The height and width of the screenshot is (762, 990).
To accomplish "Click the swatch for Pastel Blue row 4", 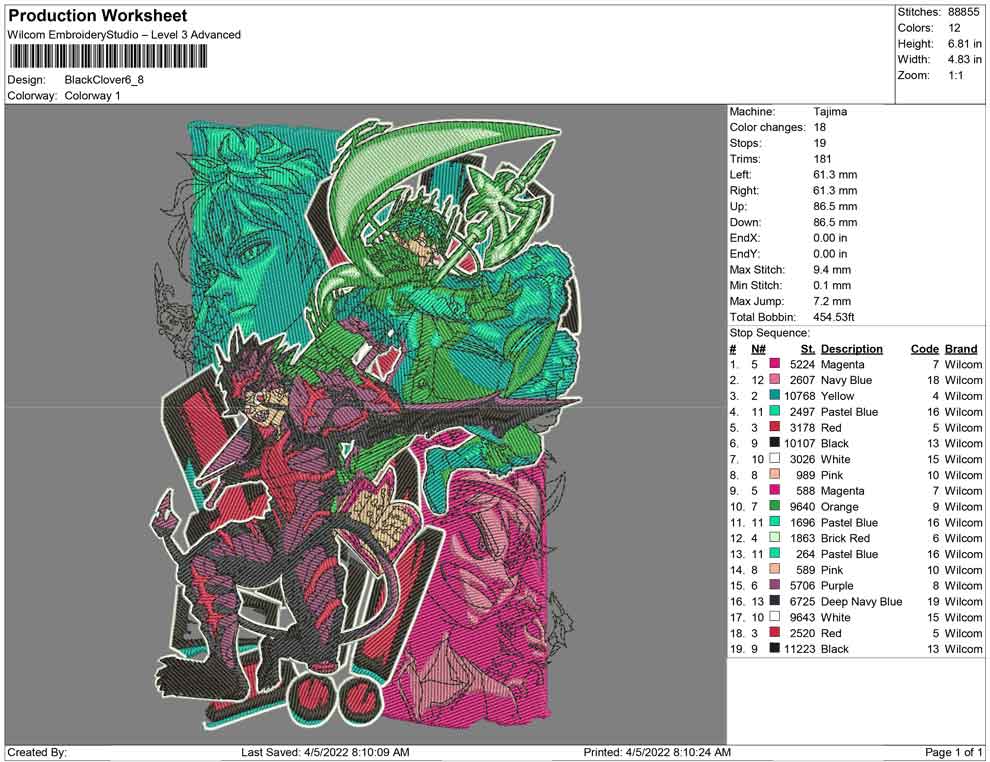I will click(x=775, y=412).
